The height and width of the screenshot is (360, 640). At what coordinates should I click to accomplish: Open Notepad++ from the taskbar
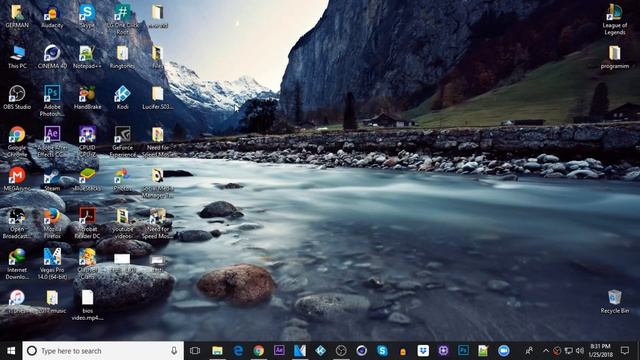click(x=483, y=351)
